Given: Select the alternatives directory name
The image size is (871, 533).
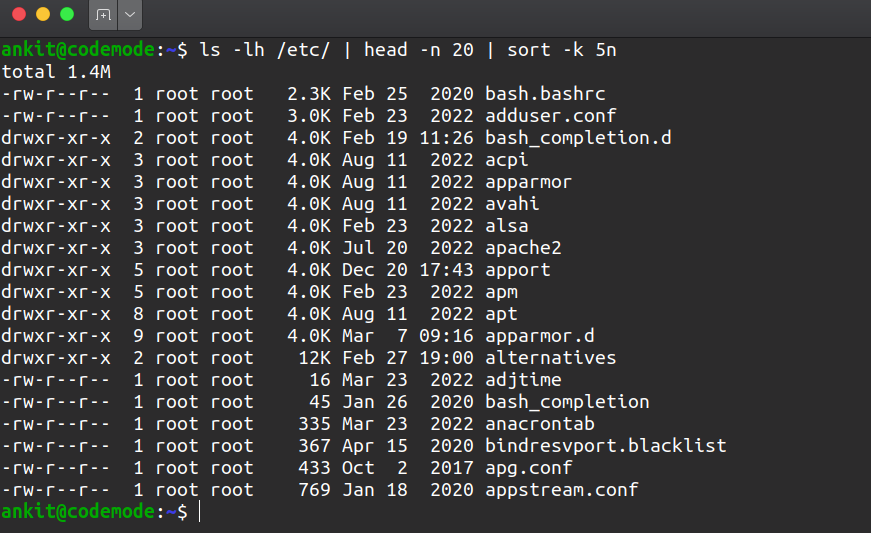Looking at the screenshot, I should tap(550, 358).
